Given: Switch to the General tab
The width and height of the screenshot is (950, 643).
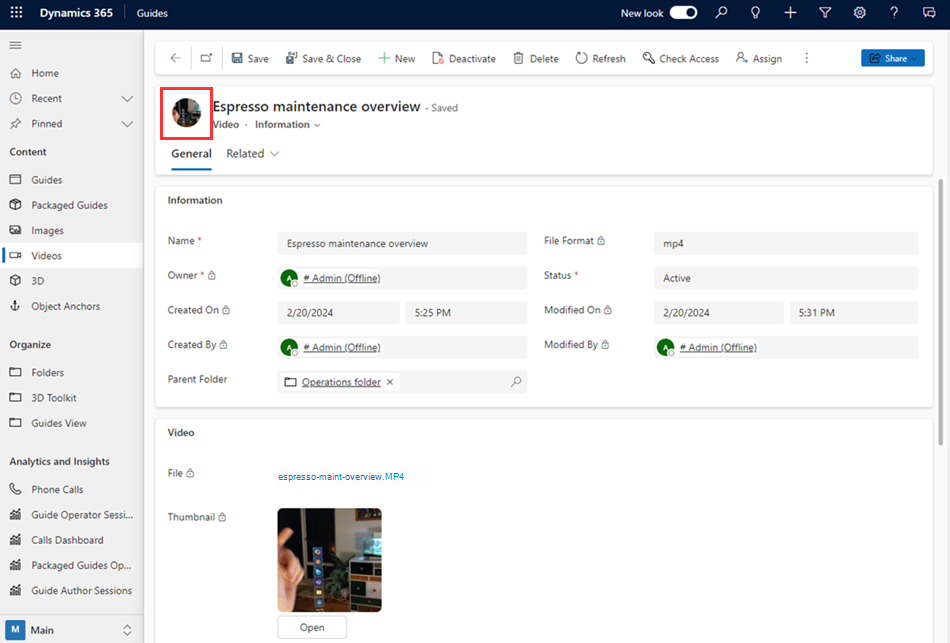Looking at the screenshot, I should click(190, 153).
